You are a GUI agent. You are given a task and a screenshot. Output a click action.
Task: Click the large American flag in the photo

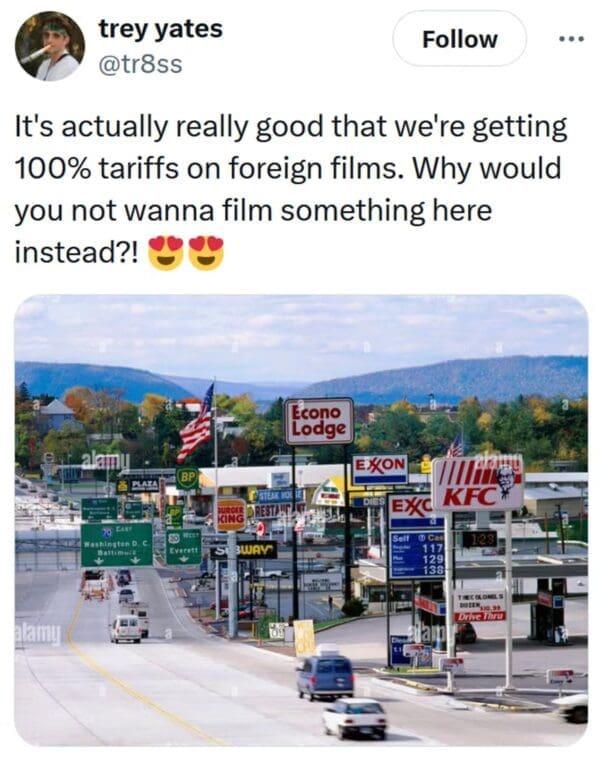(x=196, y=423)
